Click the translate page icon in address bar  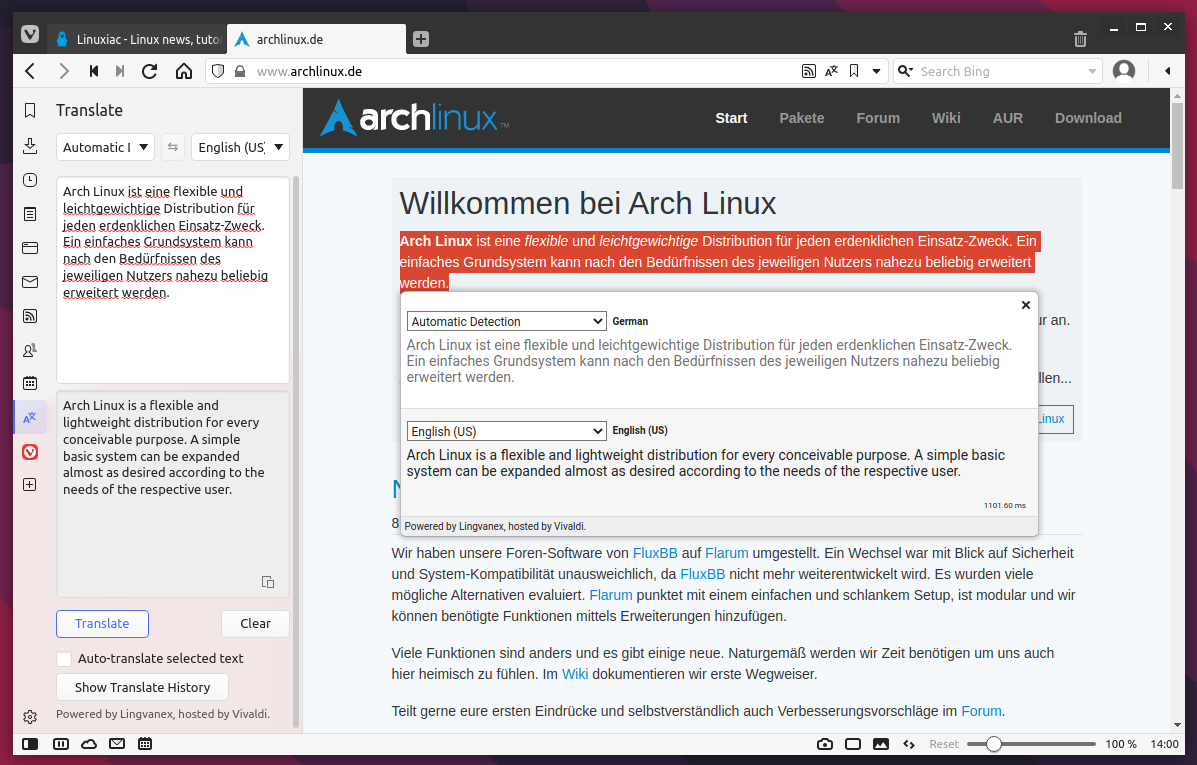point(831,71)
